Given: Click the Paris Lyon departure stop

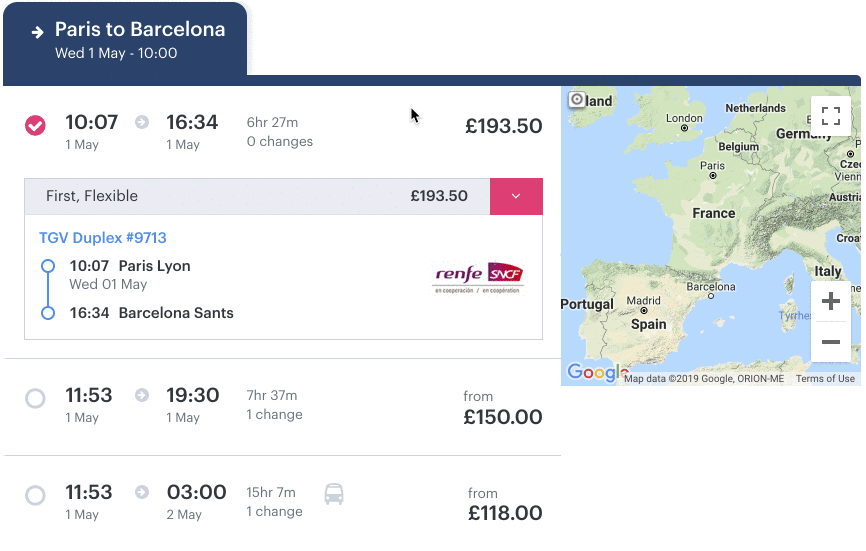Looking at the screenshot, I should click(x=154, y=266).
